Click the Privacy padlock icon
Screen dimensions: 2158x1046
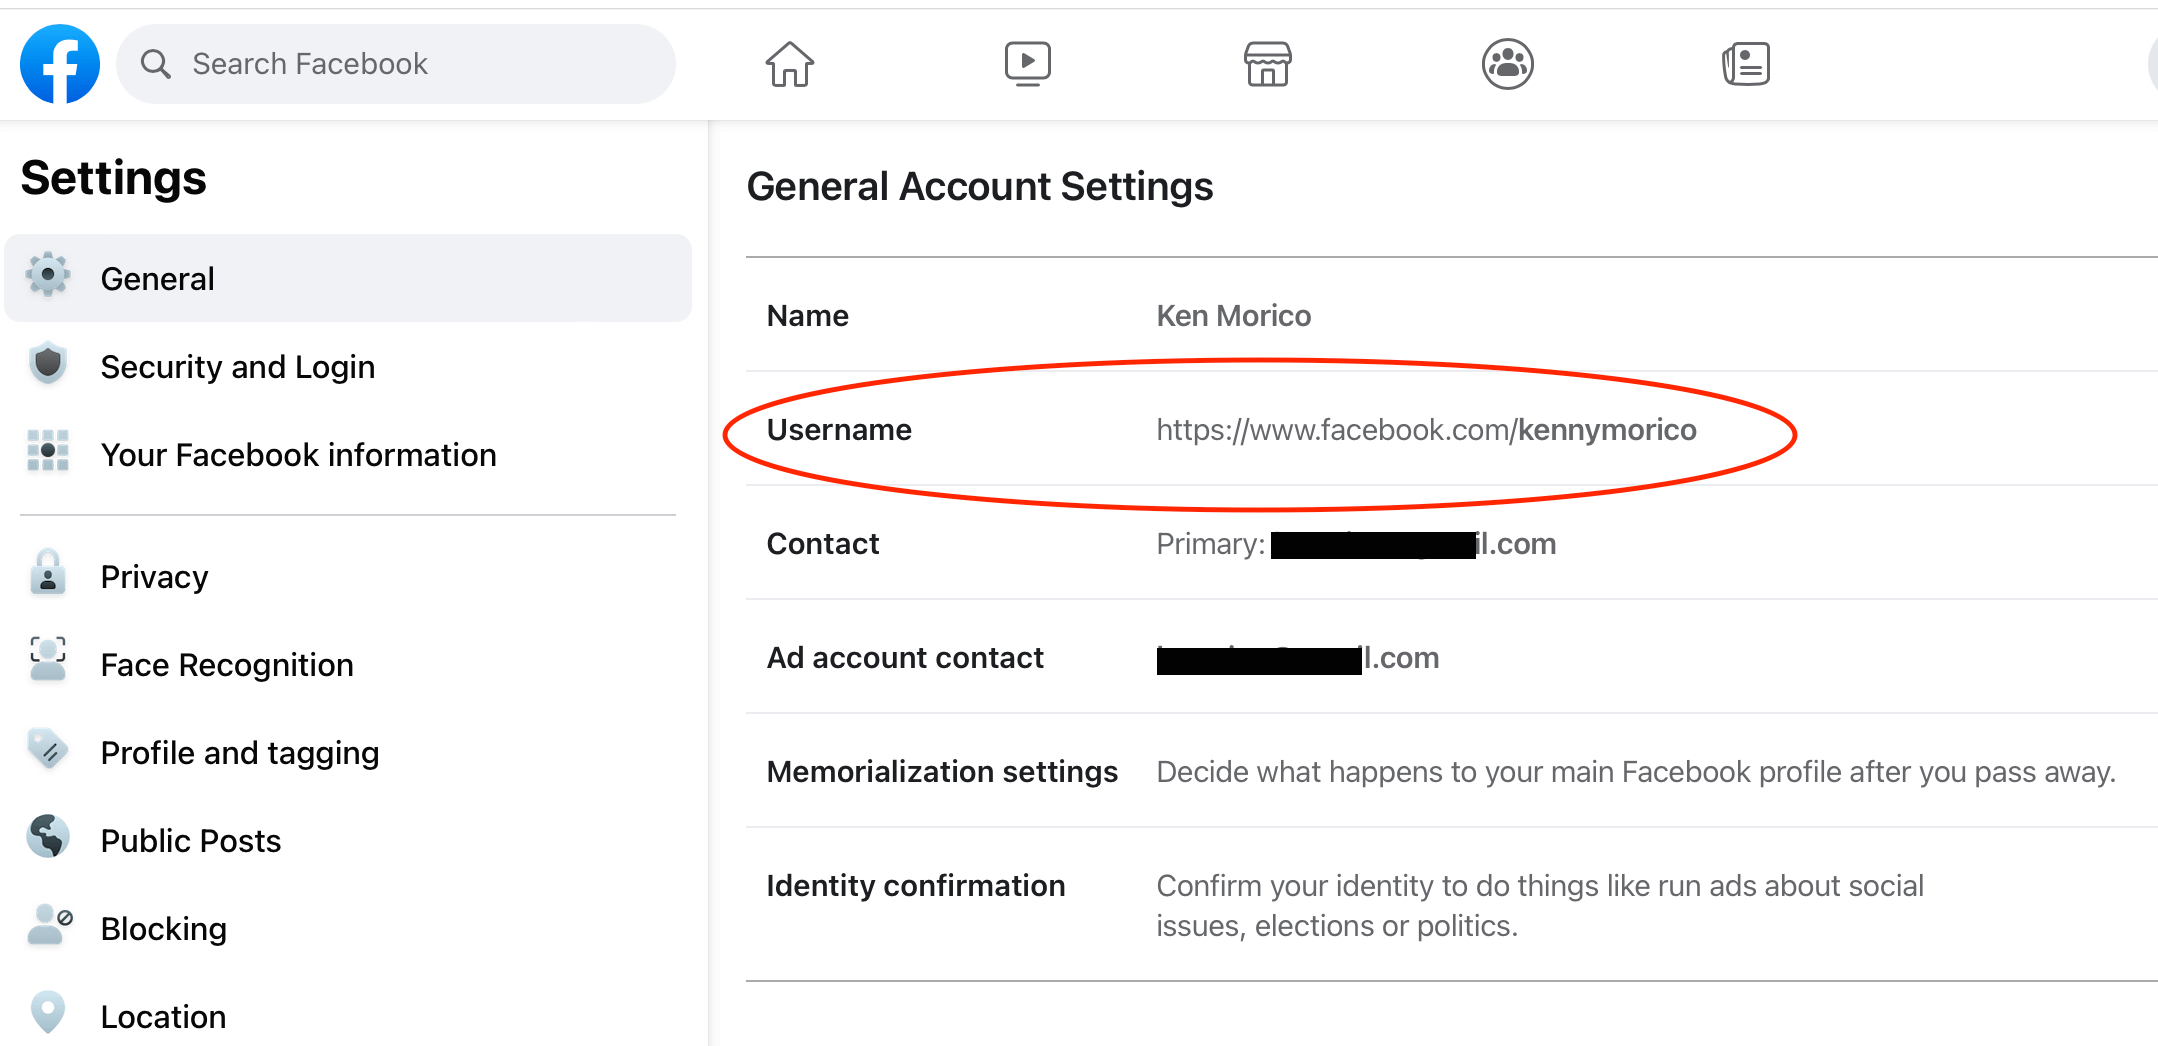pyautogui.click(x=47, y=575)
